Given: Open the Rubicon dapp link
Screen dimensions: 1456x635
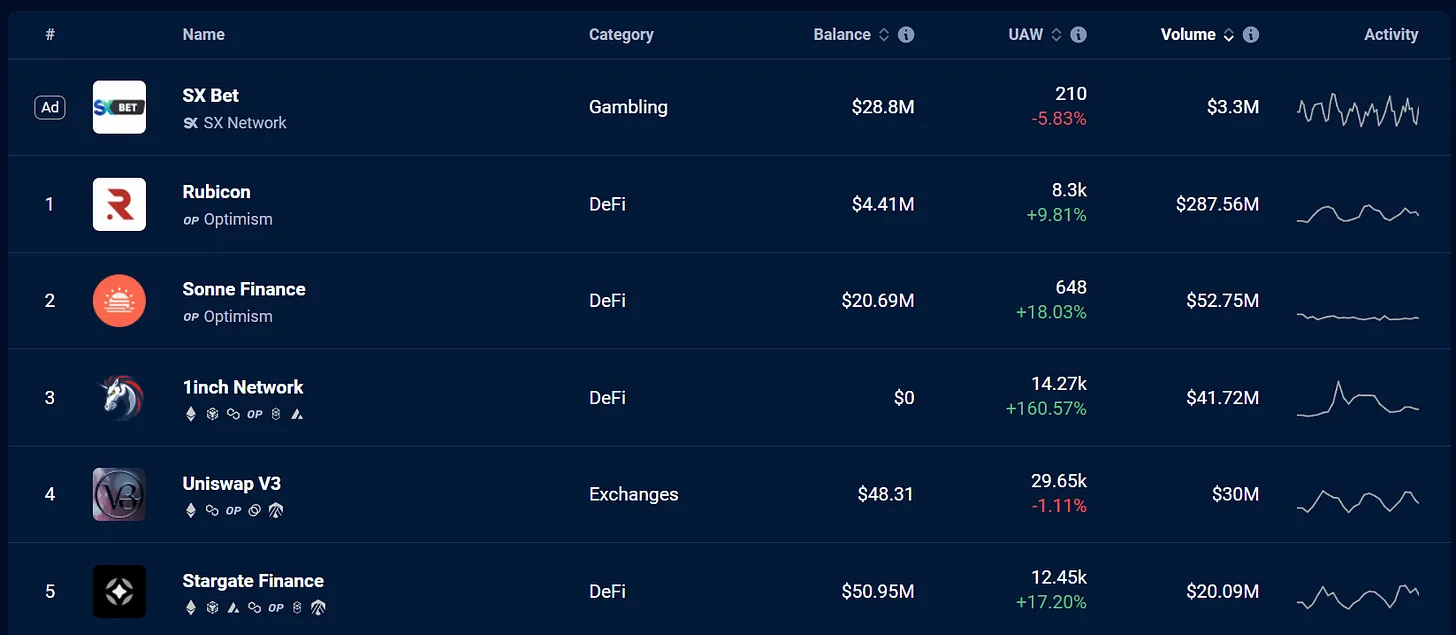Looking at the screenshot, I should 217,192.
